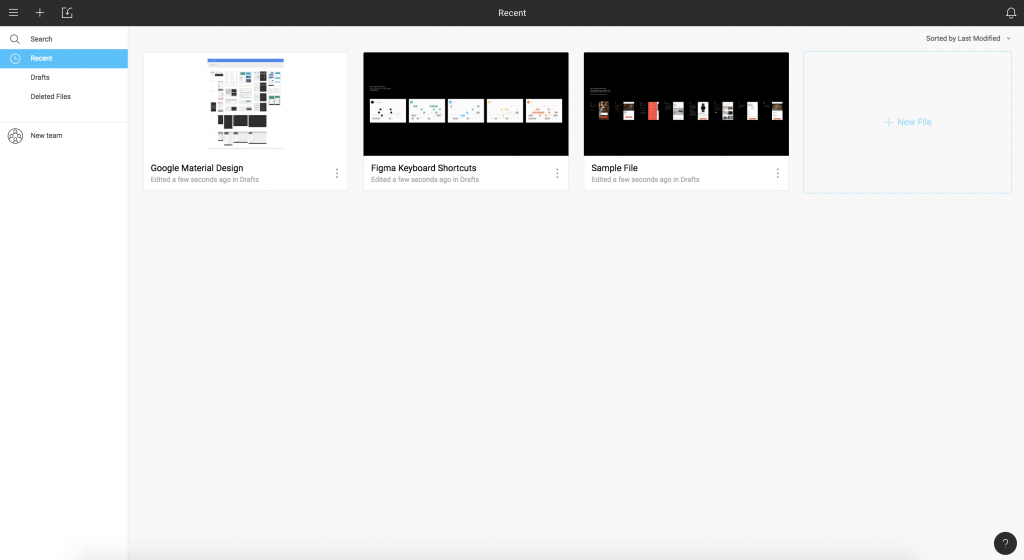Viewport: 1024px width, 560px height.
Task: Go to Drafts in sidebar
Action: [40, 77]
